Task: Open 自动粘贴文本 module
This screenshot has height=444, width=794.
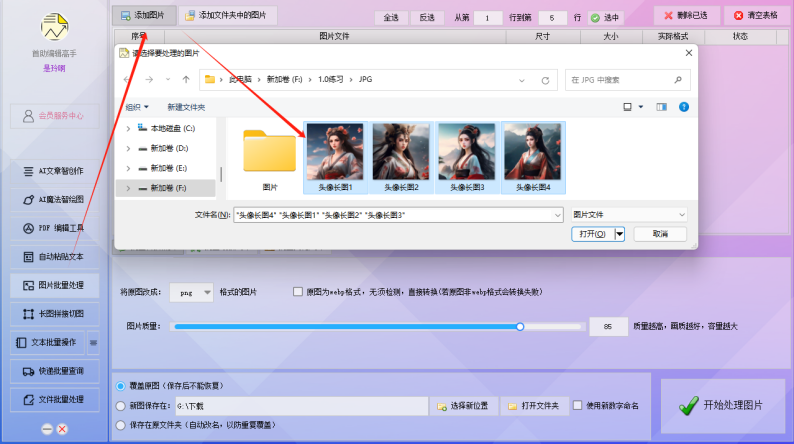Action: [55, 257]
